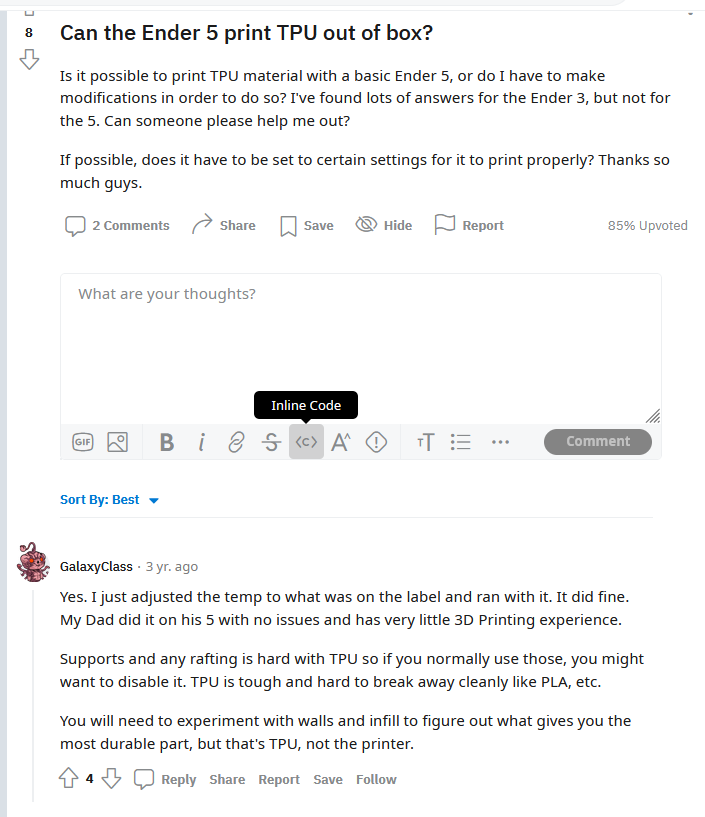Focus the 'What are your thoughts?' box
The width and height of the screenshot is (705, 817).
(361, 349)
